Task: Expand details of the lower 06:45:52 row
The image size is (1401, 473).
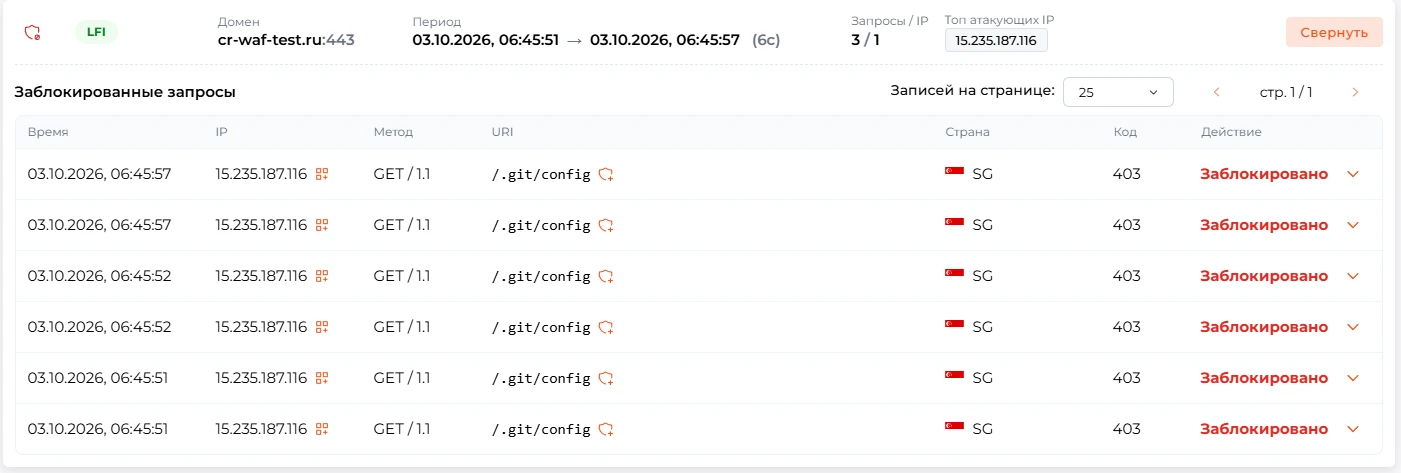Action: 1353,327
